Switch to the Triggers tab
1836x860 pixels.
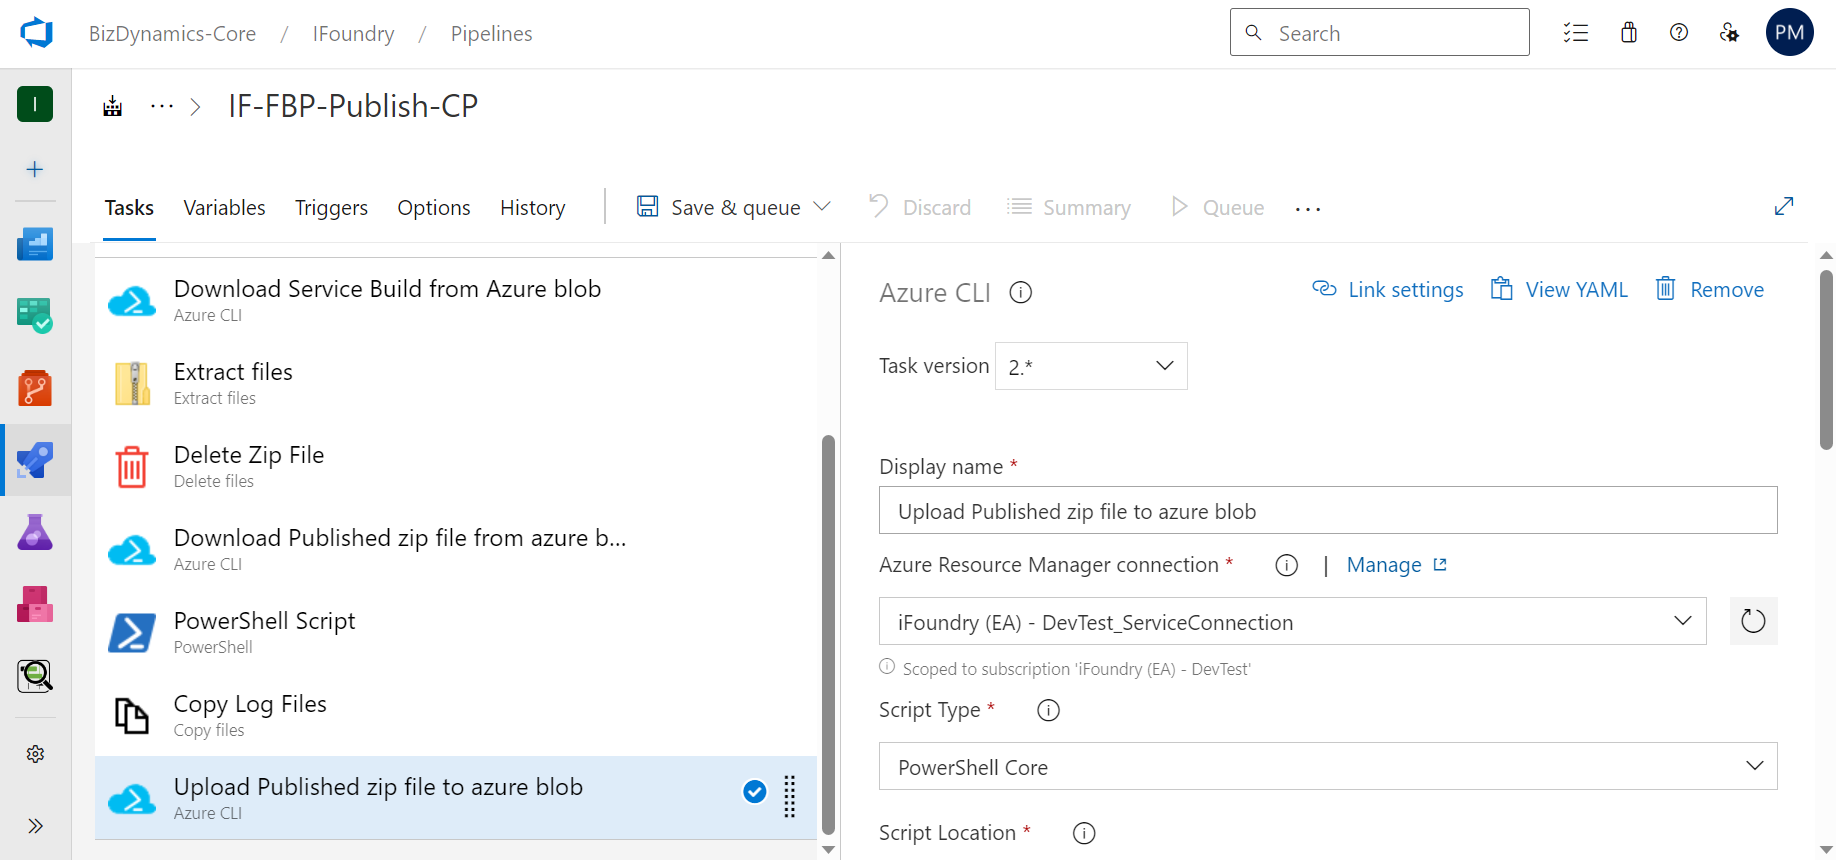[331, 208]
